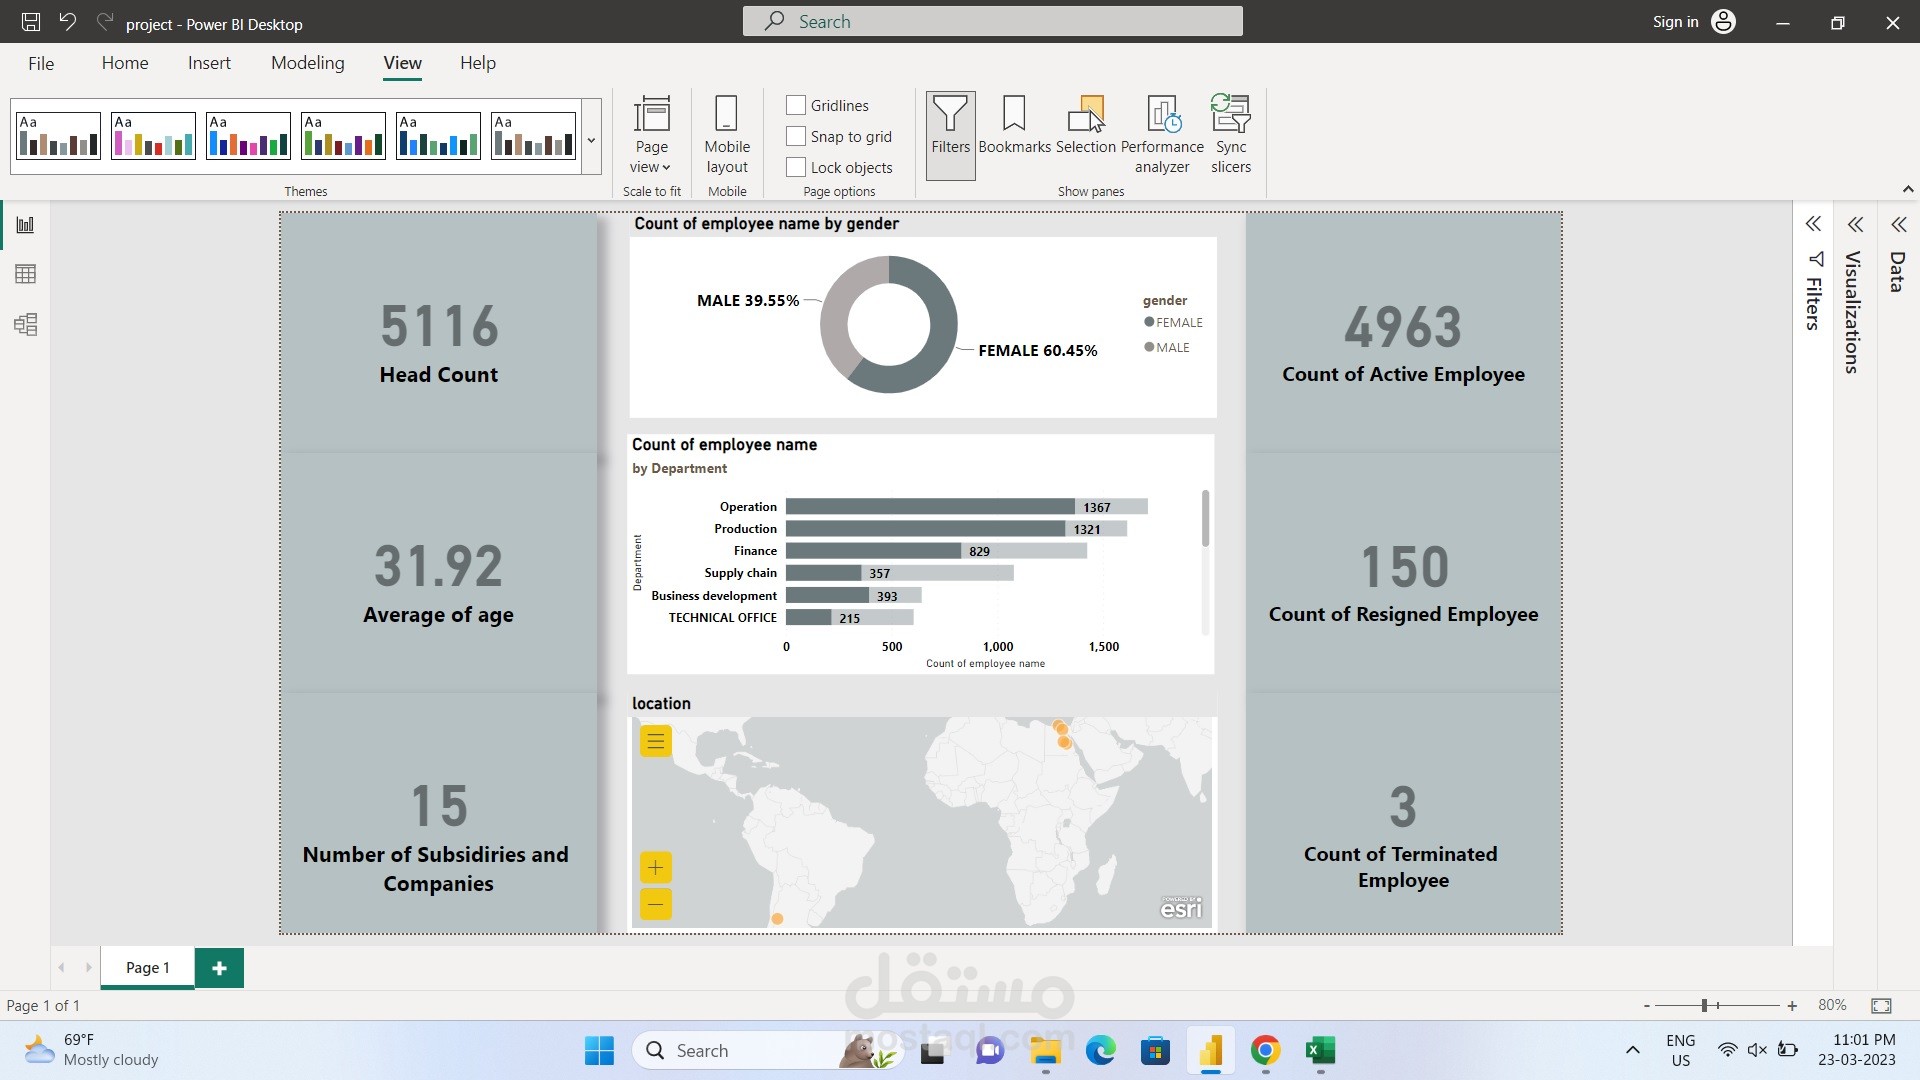This screenshot has width=1920, height=1080.
Task: Click the save icon in title bar
Action: [31, 22]
